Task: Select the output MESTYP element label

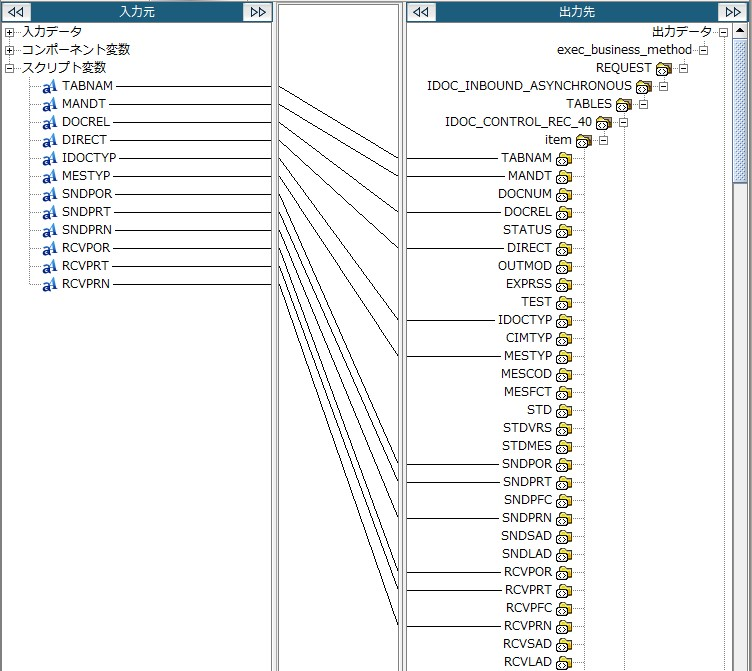Action: (528, 356)
